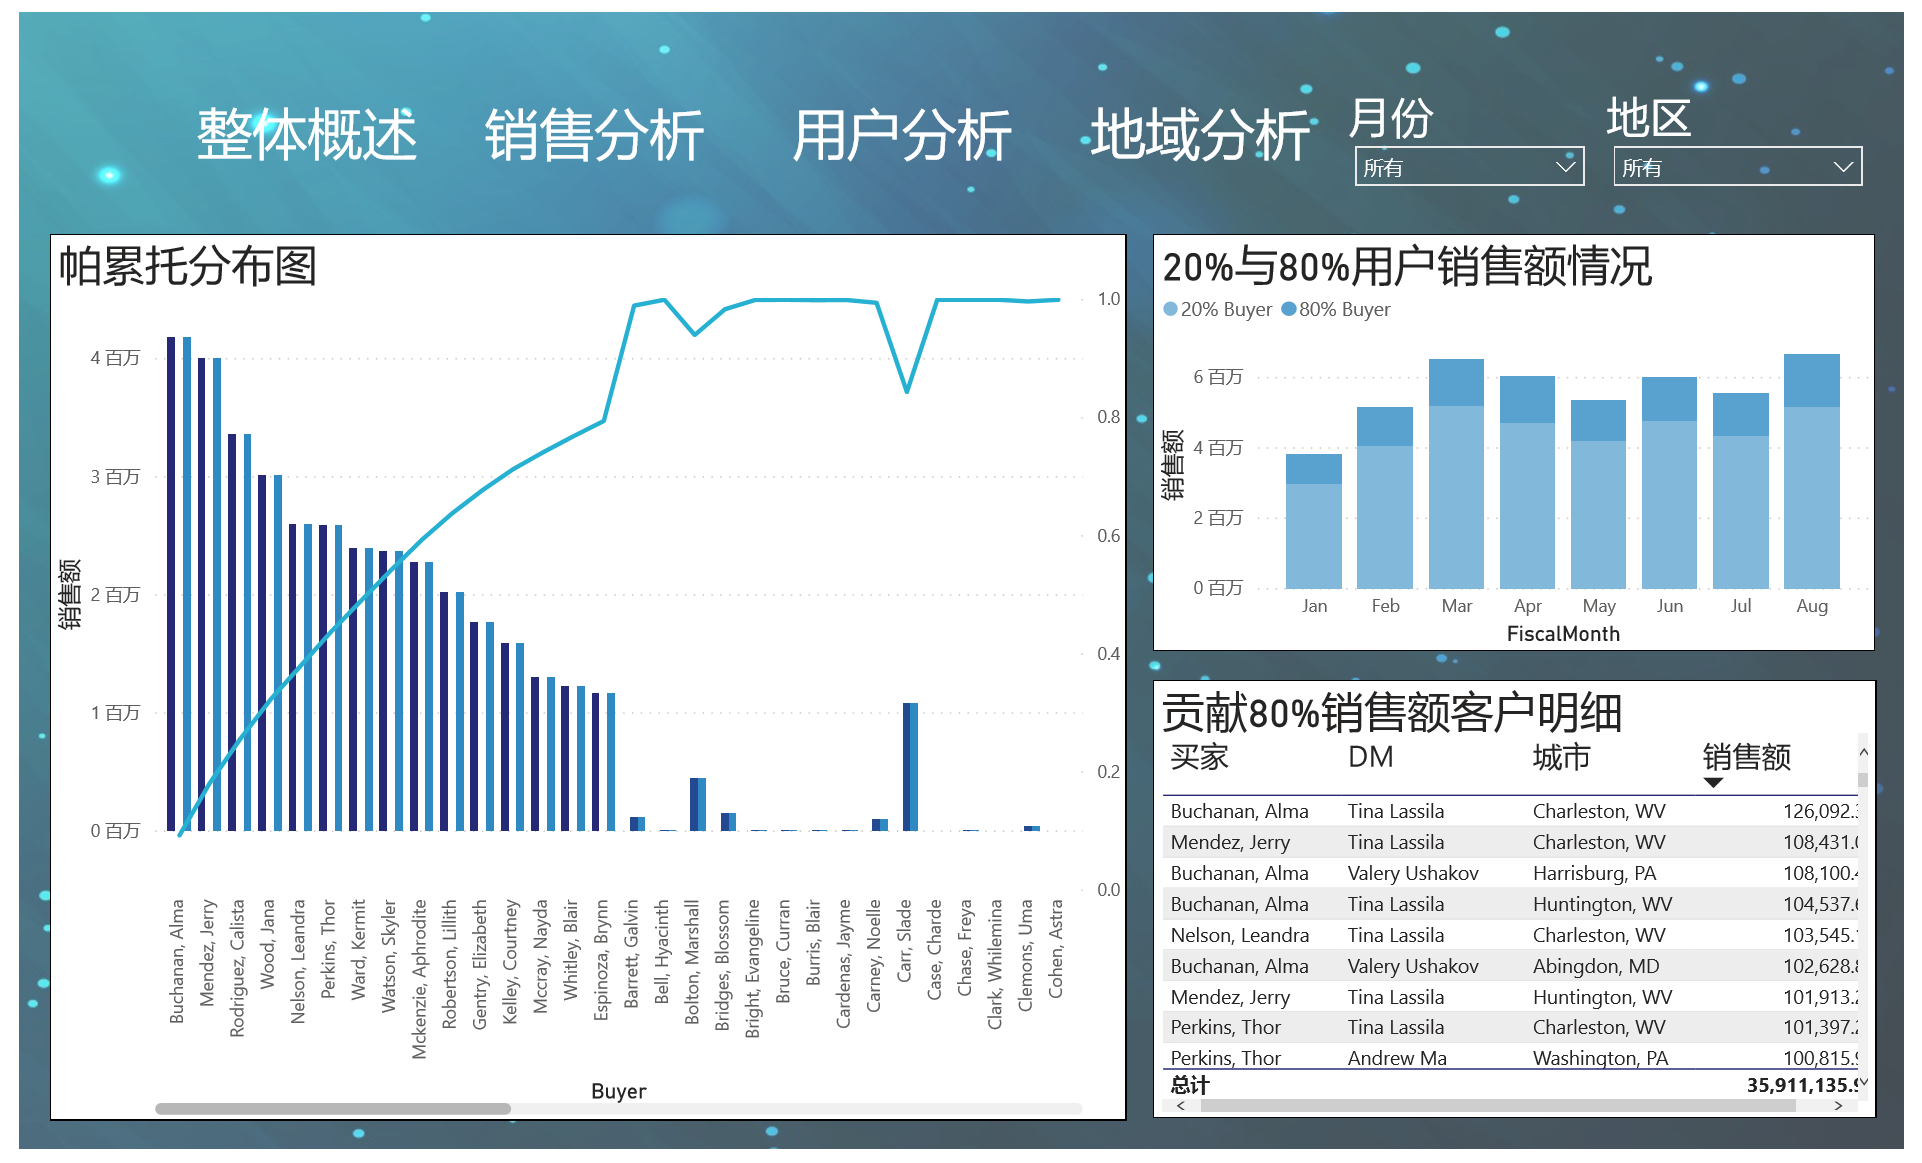Viewport: 1922px width, 1163px height.
Task: Click the descending sort arrow under 销售额
Action: (1713, 783)
